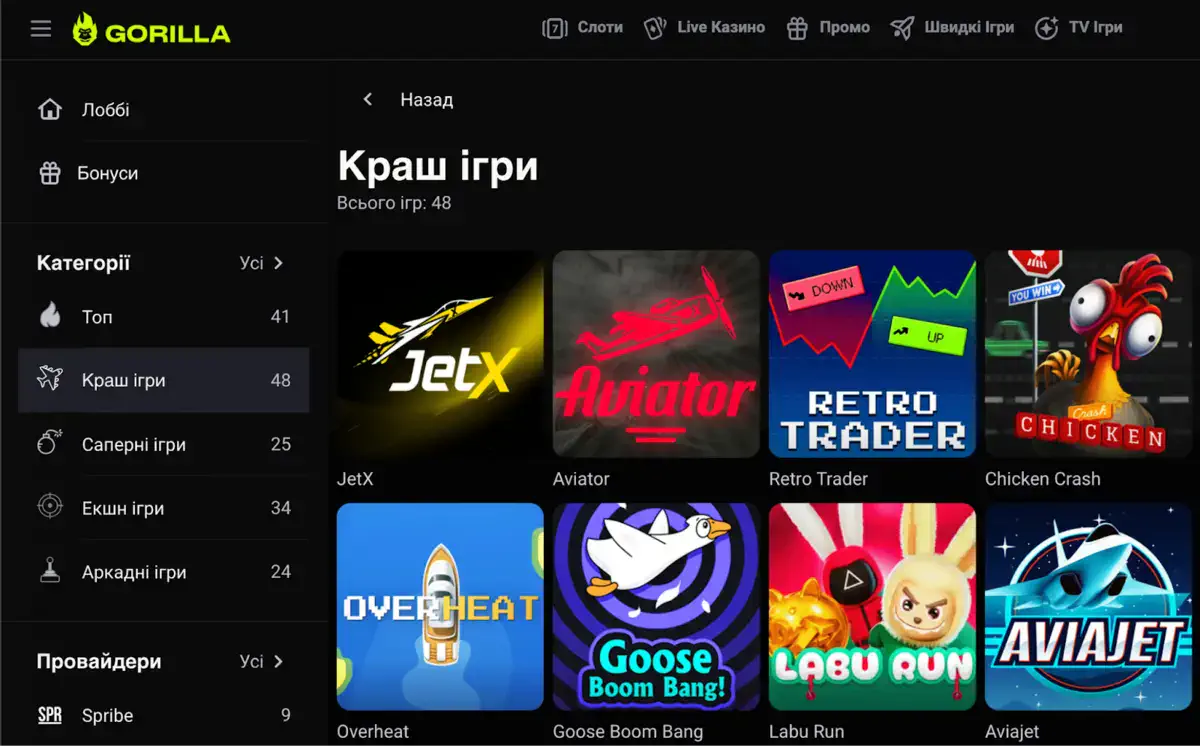
Task: Click the "Labu Run" title text
Action: click(x=806, y=732)
